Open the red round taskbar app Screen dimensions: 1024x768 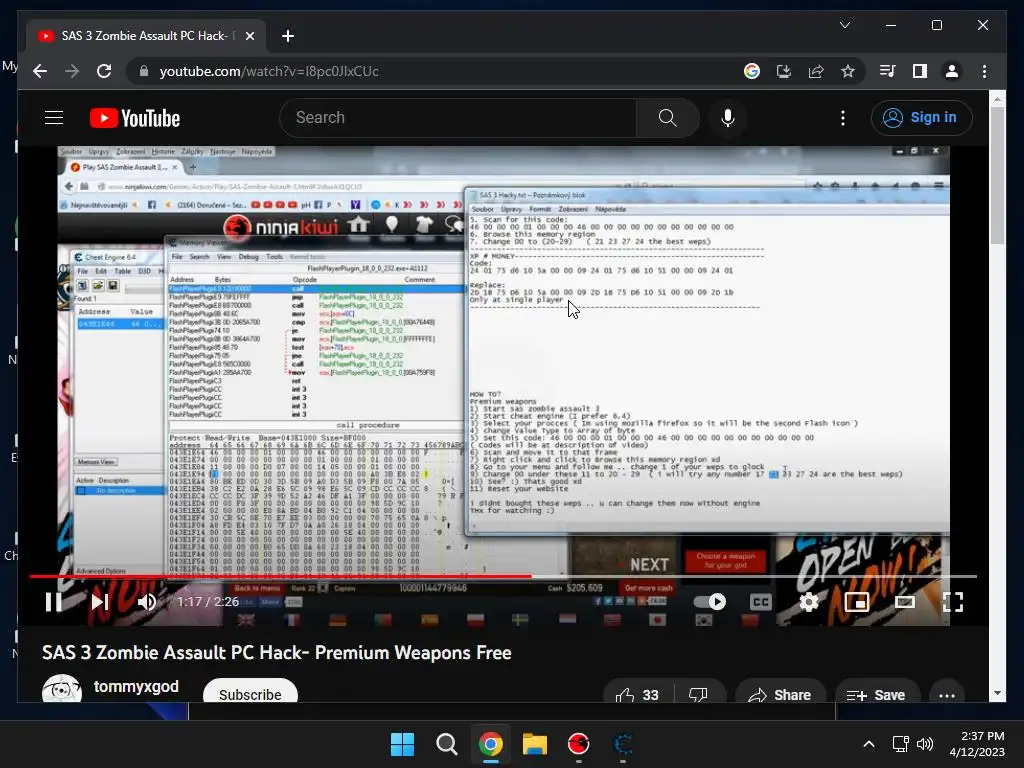[579, 744]
